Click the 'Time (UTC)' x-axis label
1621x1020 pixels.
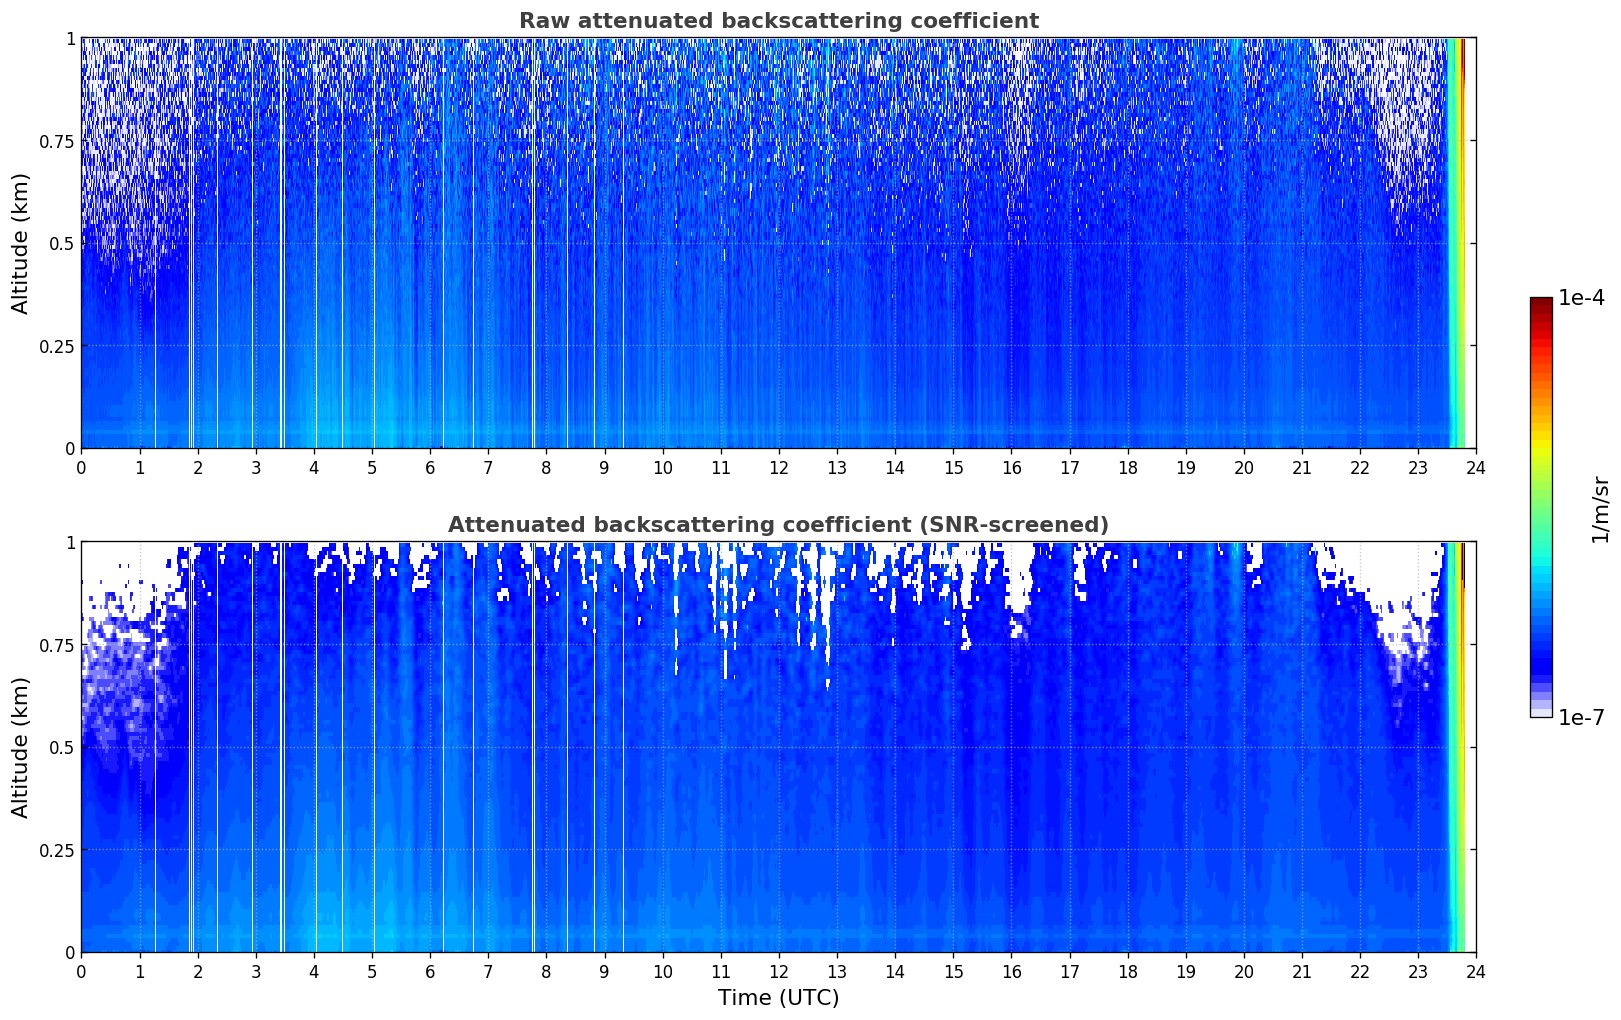click(778, 997)
